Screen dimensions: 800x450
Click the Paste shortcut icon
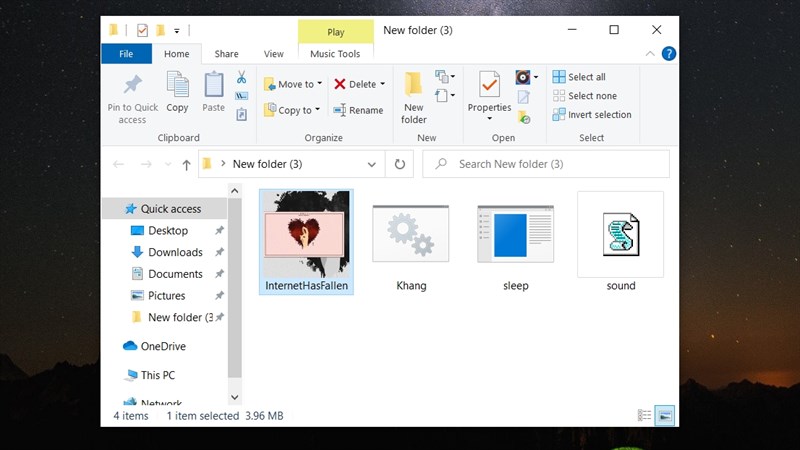(241, 114)
